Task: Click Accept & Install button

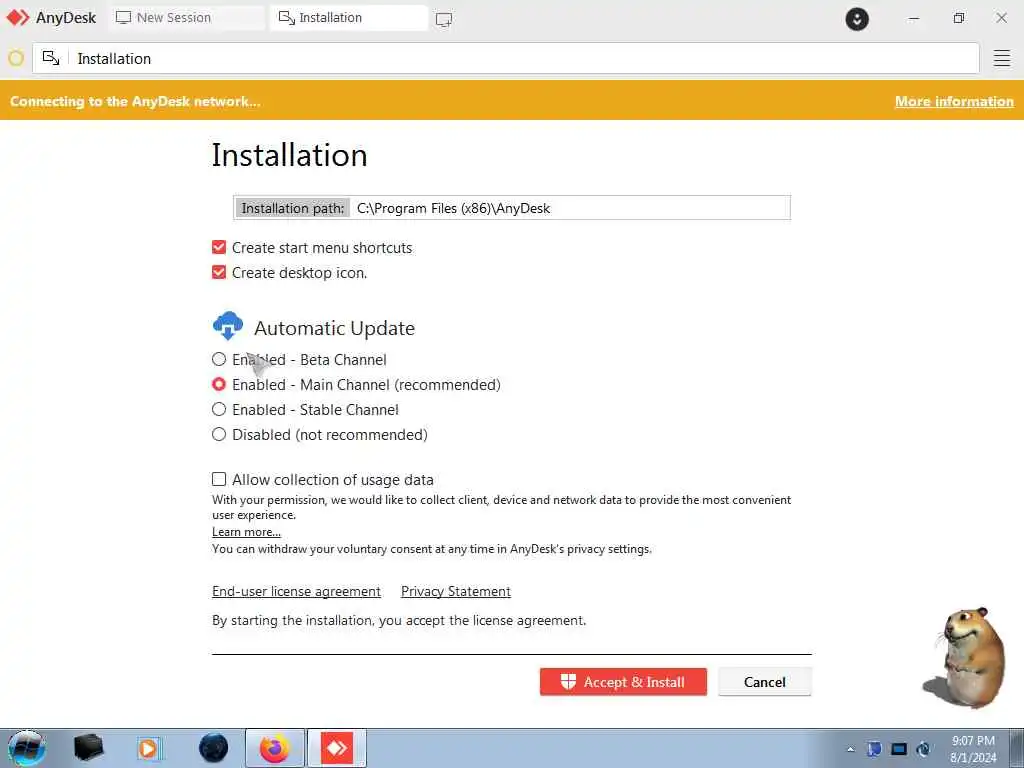Action: point(623,682)
